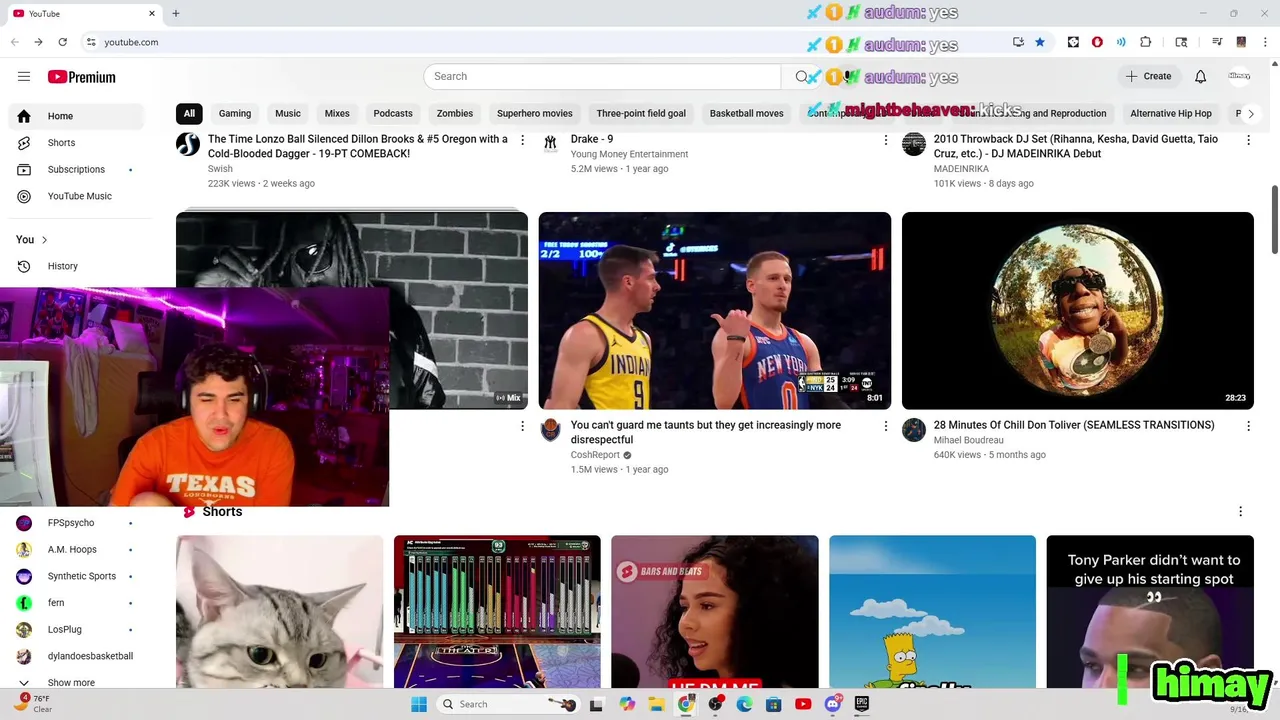Play the Don Toliver fisheye thumbnail

[x=1078, y=310]
